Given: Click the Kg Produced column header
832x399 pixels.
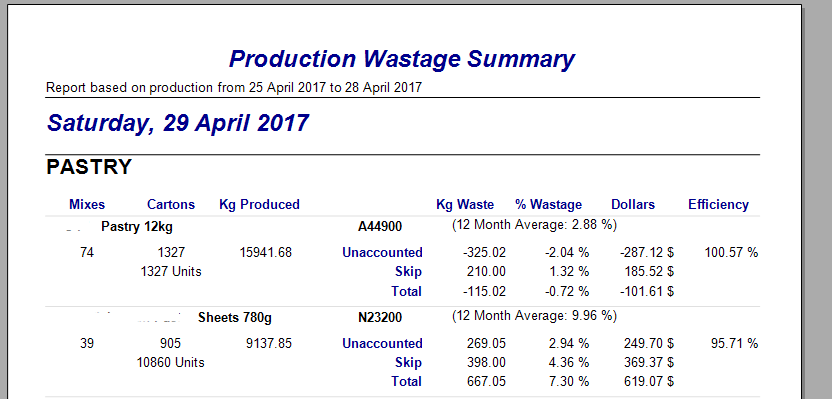Looking at the screenshot, I should 259,204.
